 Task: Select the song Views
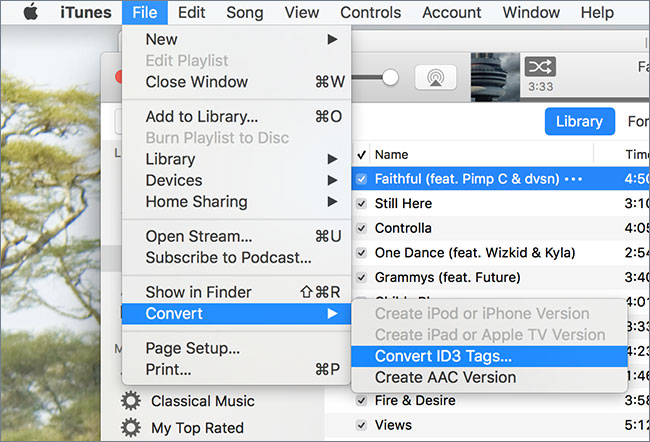(393, 425)
